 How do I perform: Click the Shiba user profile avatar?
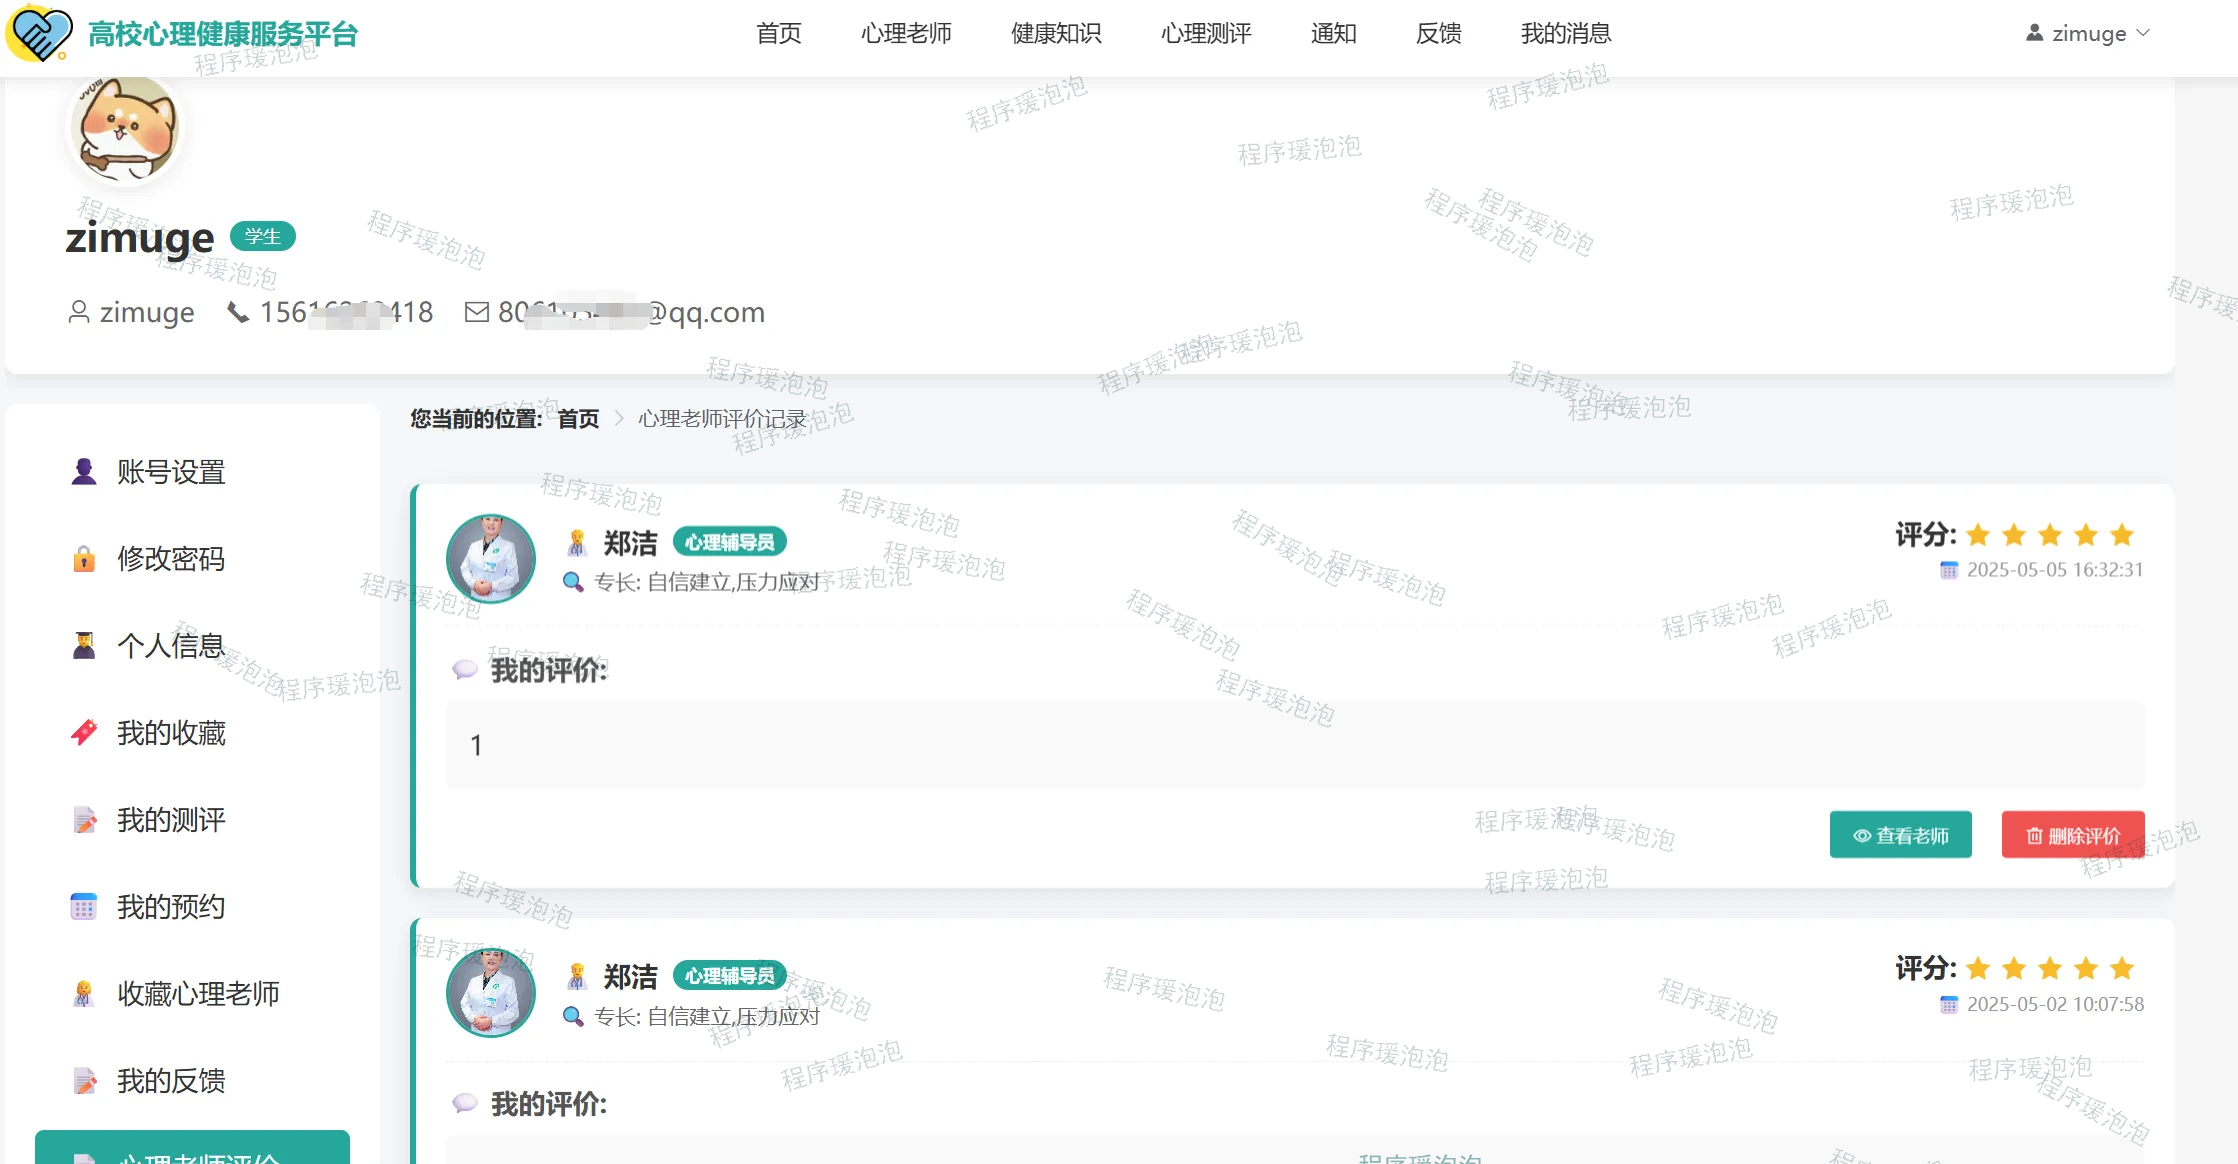(x=125, y=129)
